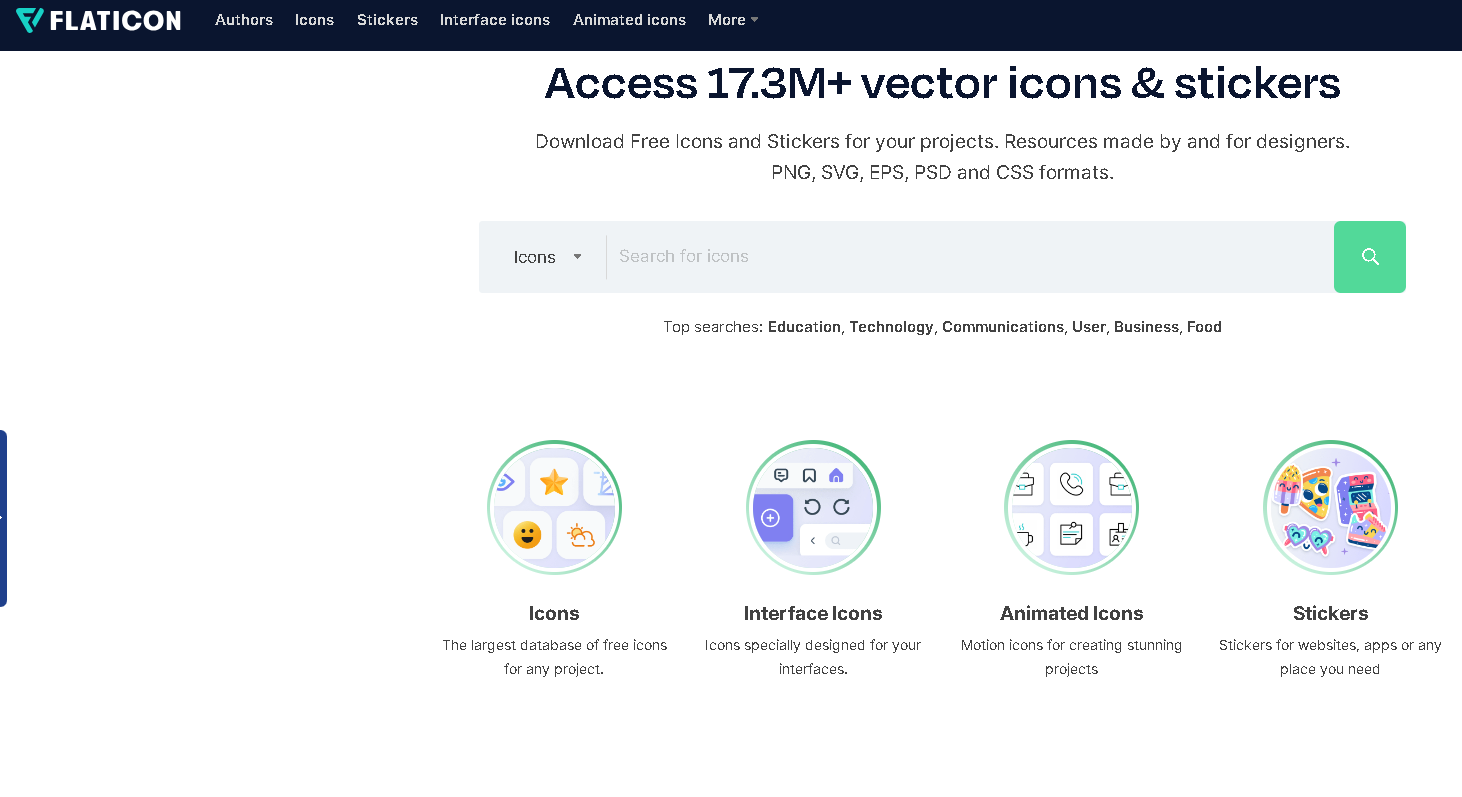Screen dimensions: 1462x797
Task: Search top term Technology
Action: 891,327
